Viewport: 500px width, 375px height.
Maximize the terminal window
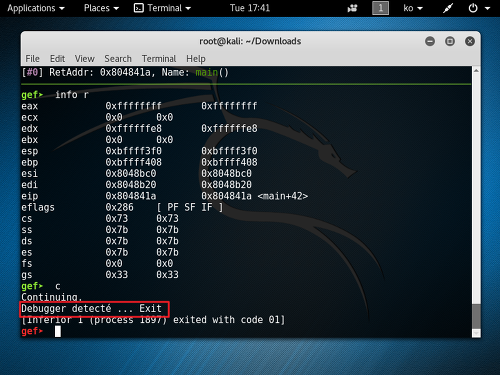pos(450,41)
